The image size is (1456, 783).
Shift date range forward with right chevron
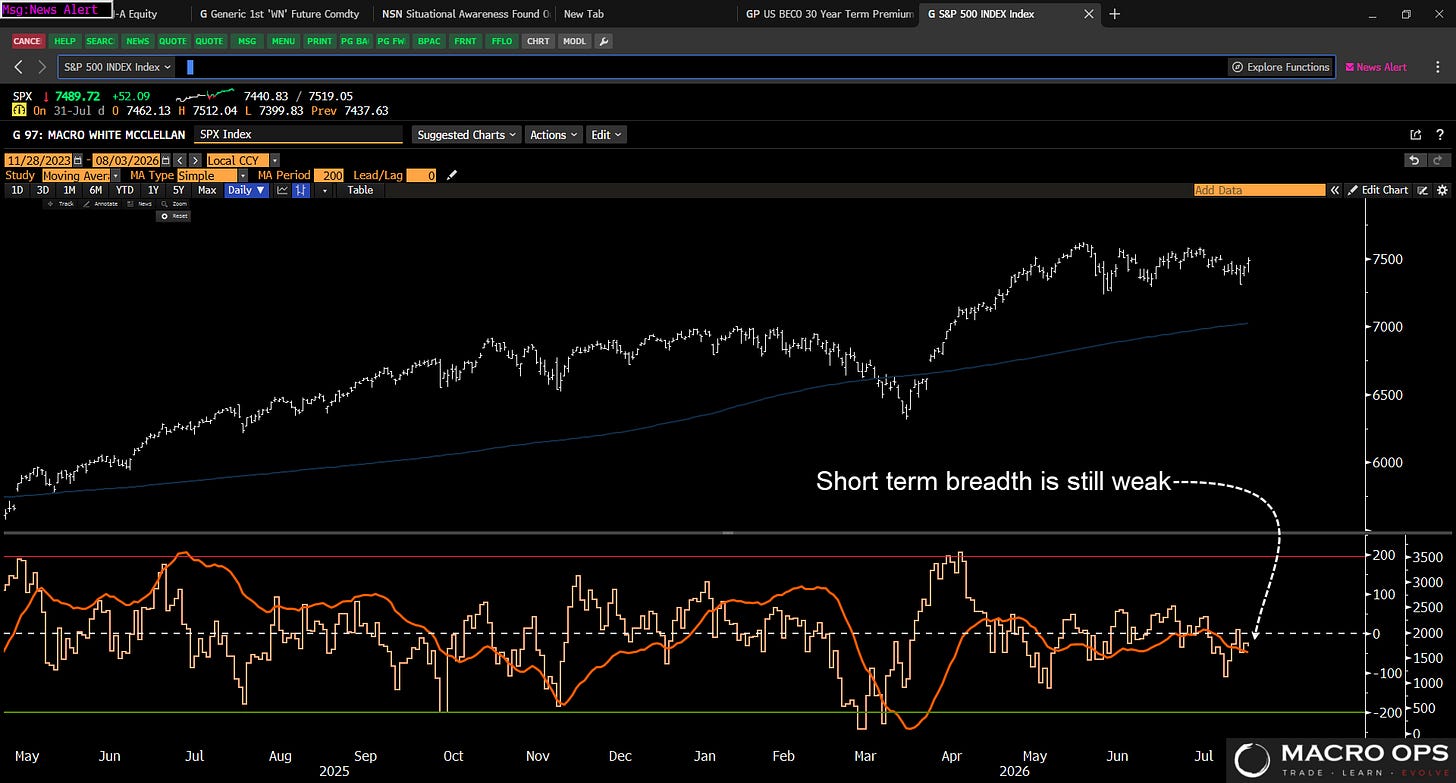[x=193, y=160]
